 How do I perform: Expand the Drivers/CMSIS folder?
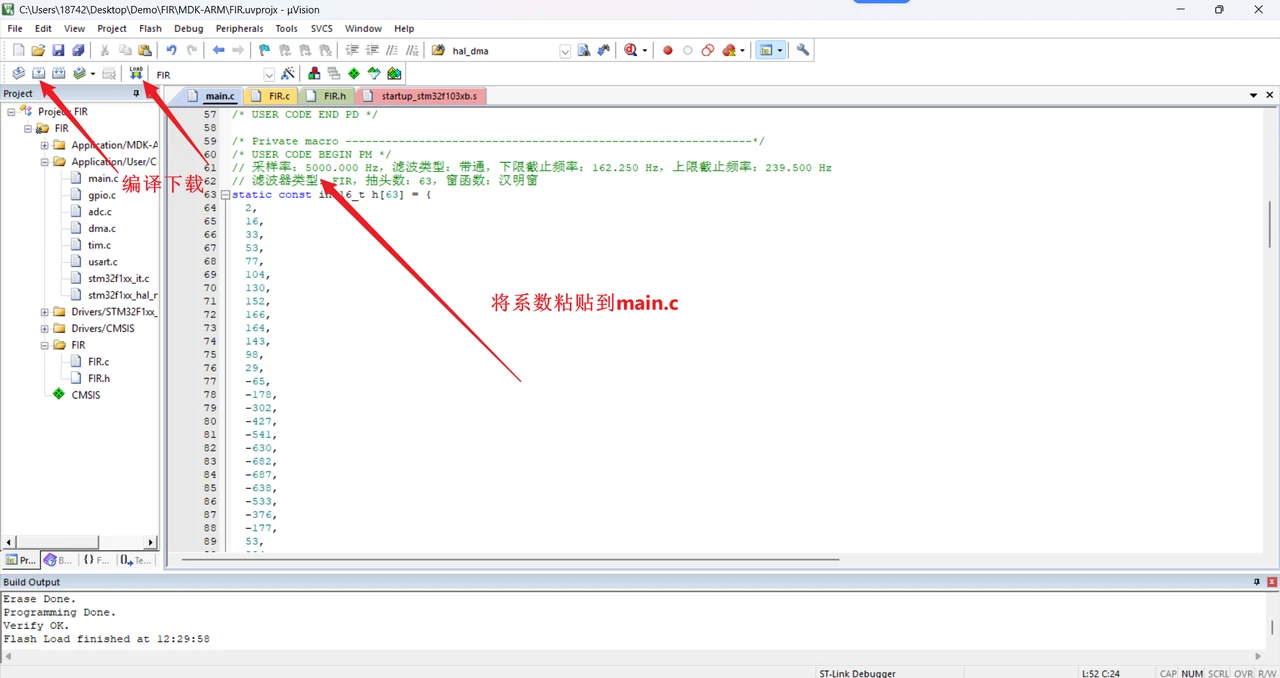click(x=45, y=328)
